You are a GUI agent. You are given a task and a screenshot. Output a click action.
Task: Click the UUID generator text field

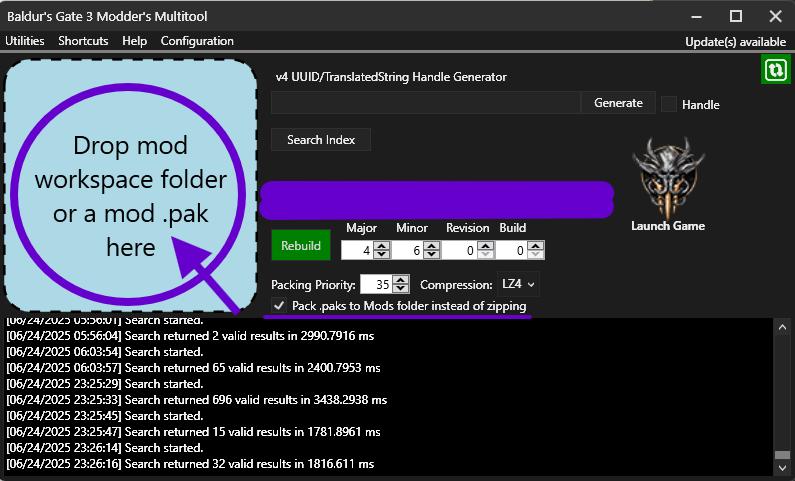pyautogui.click(x=426, y=103)
